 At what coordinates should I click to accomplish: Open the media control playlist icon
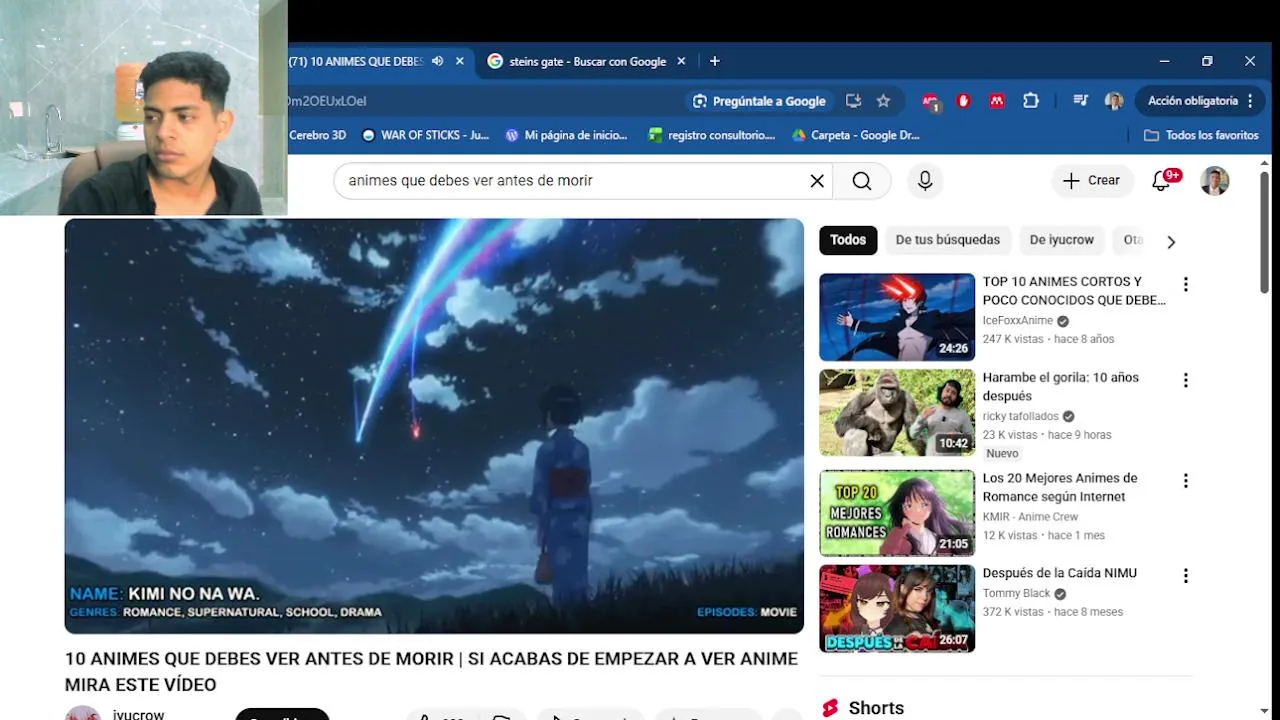pyautogui.click(x=1080, y=101)
